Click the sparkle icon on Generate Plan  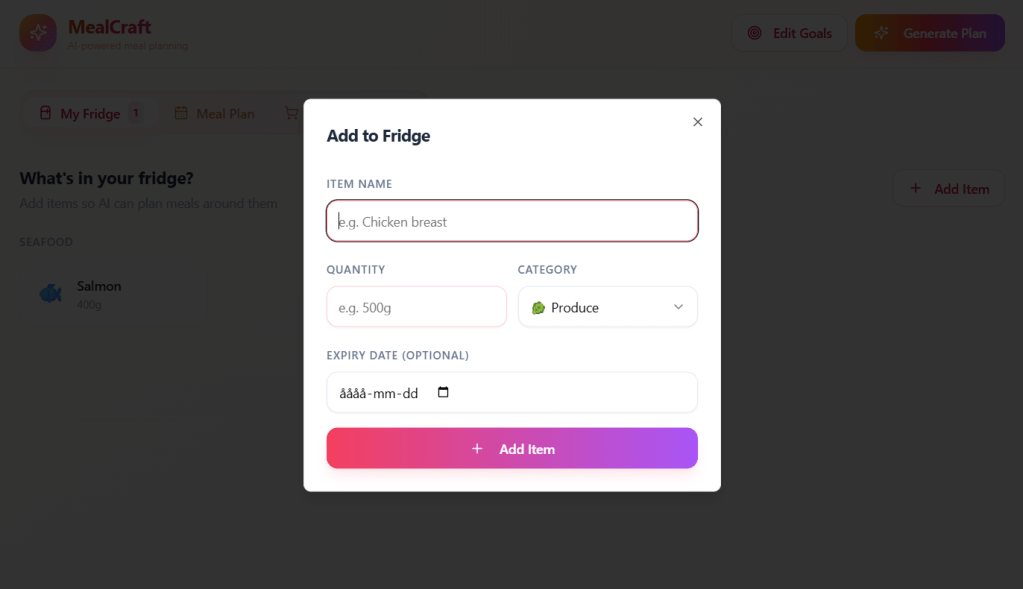[881, 33]
